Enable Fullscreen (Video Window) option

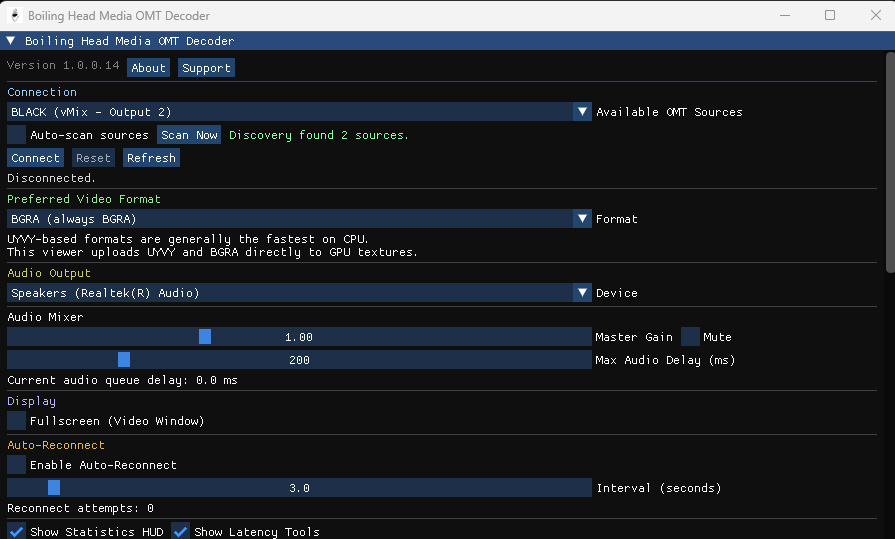click(x=17, y=421)
